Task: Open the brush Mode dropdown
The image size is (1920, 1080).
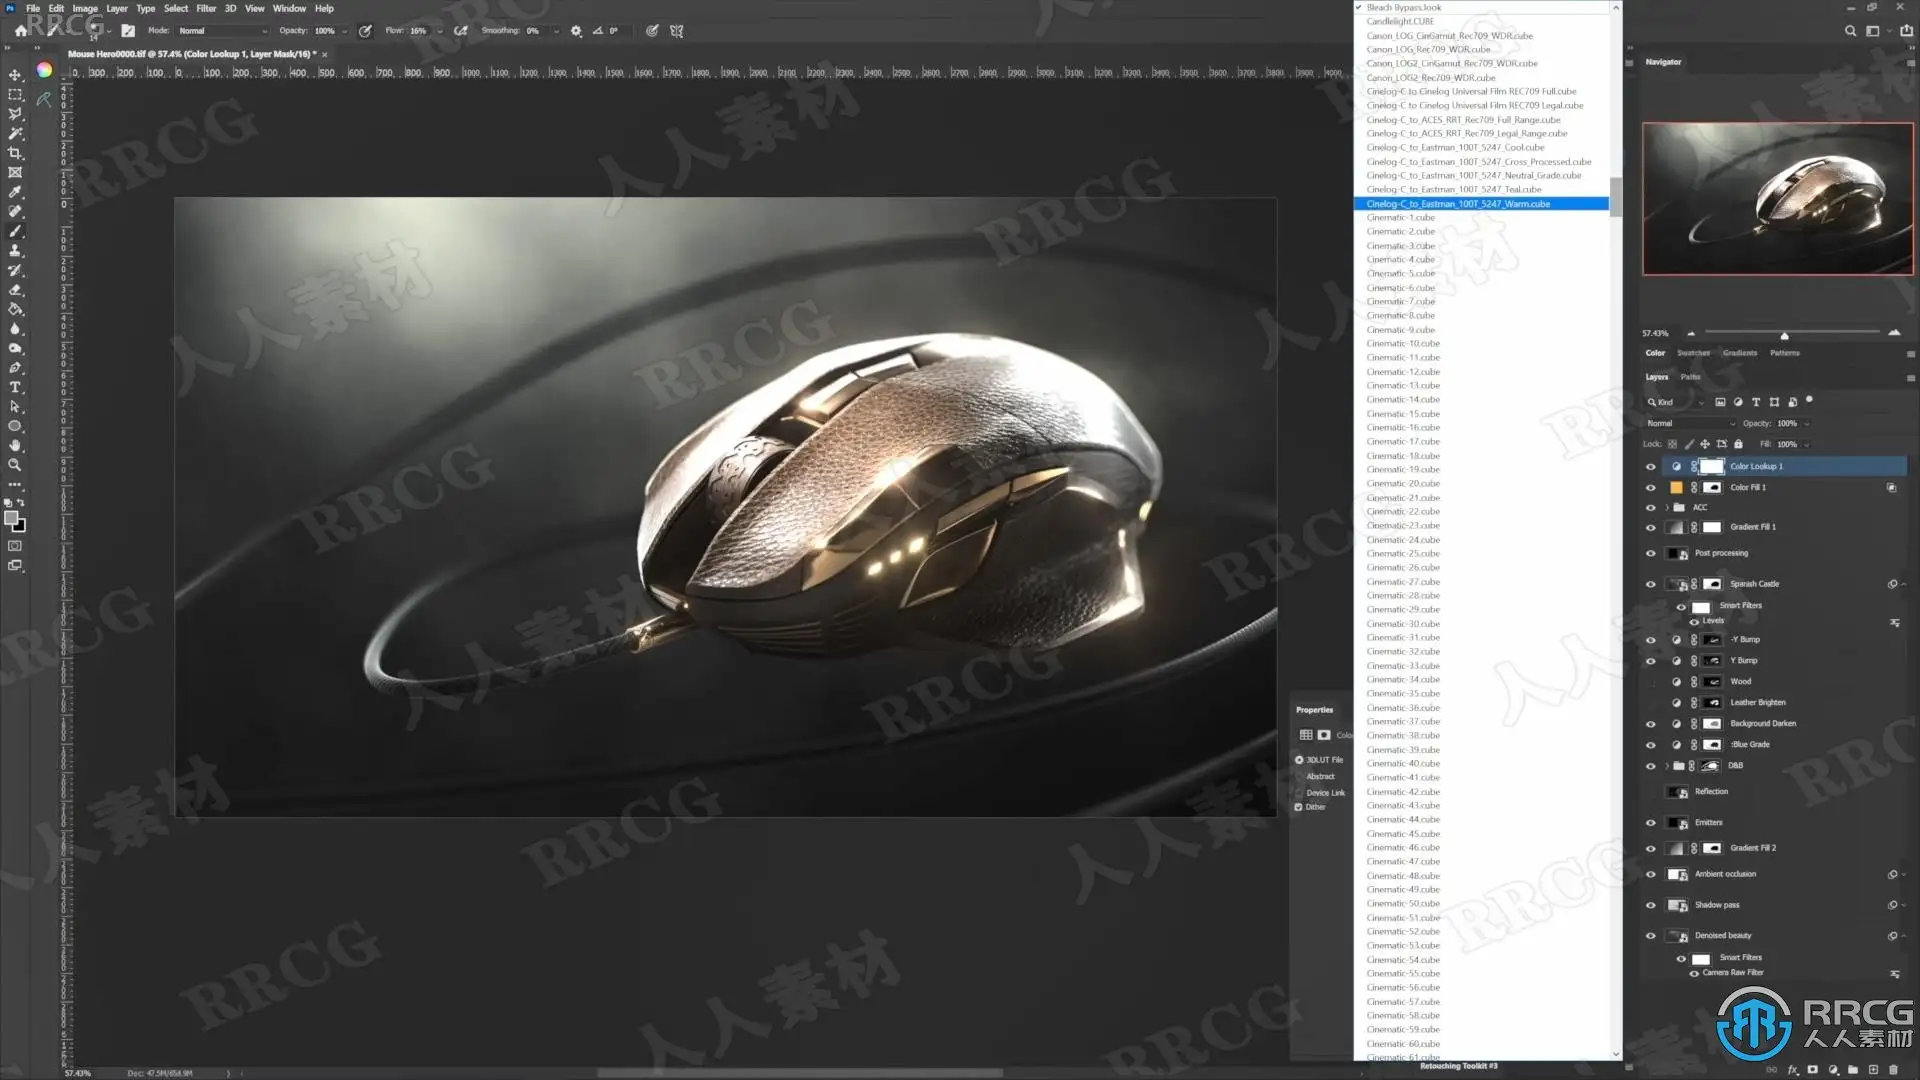Action: tap(222, 31)
